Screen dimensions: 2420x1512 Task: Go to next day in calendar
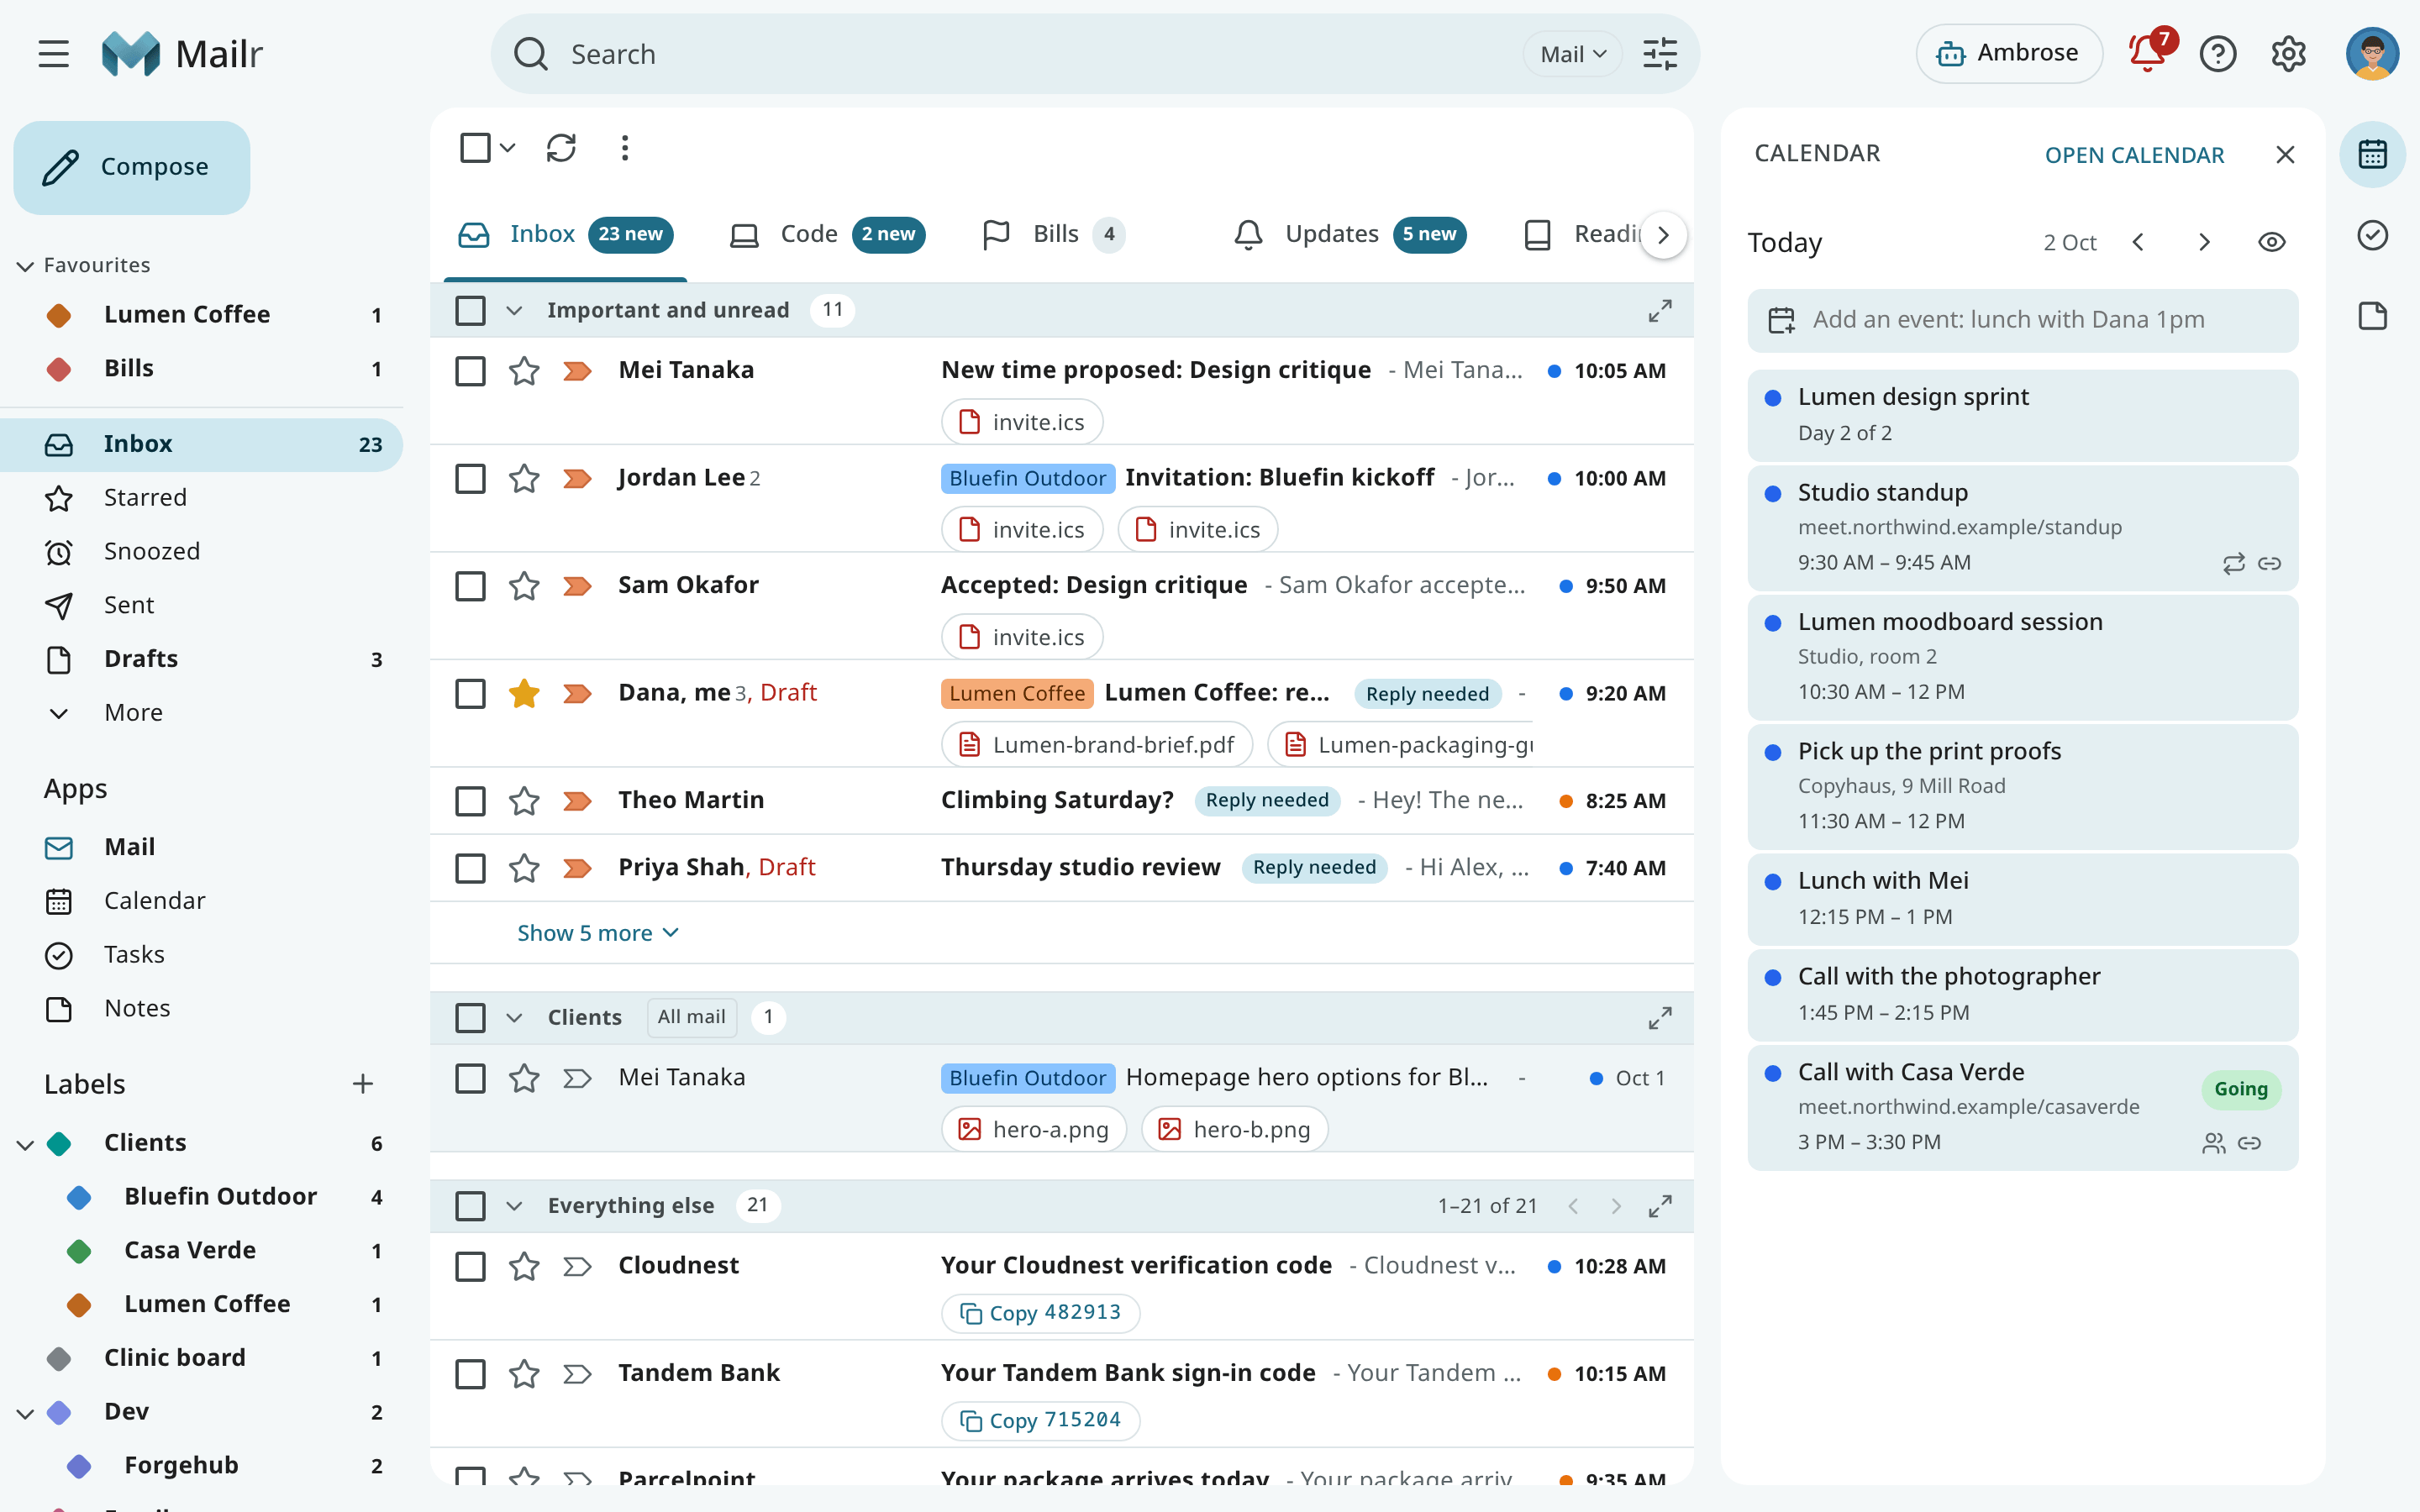point(2204,242)
